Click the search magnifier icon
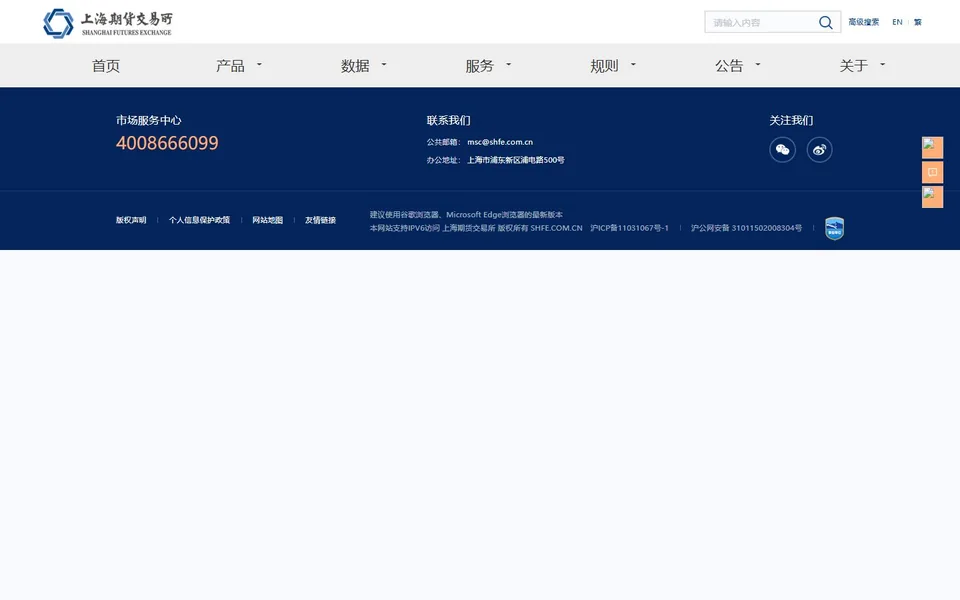 click(x=825, y=23)
